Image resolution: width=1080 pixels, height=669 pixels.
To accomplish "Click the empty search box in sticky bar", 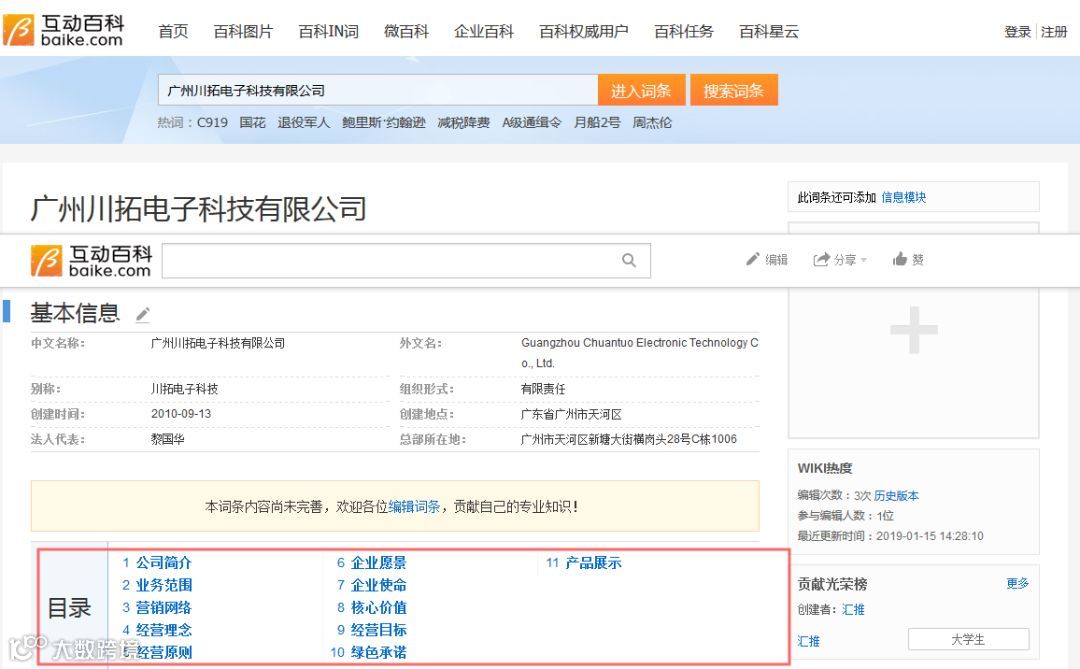I will pyautogui.click(x=406, y=260).
